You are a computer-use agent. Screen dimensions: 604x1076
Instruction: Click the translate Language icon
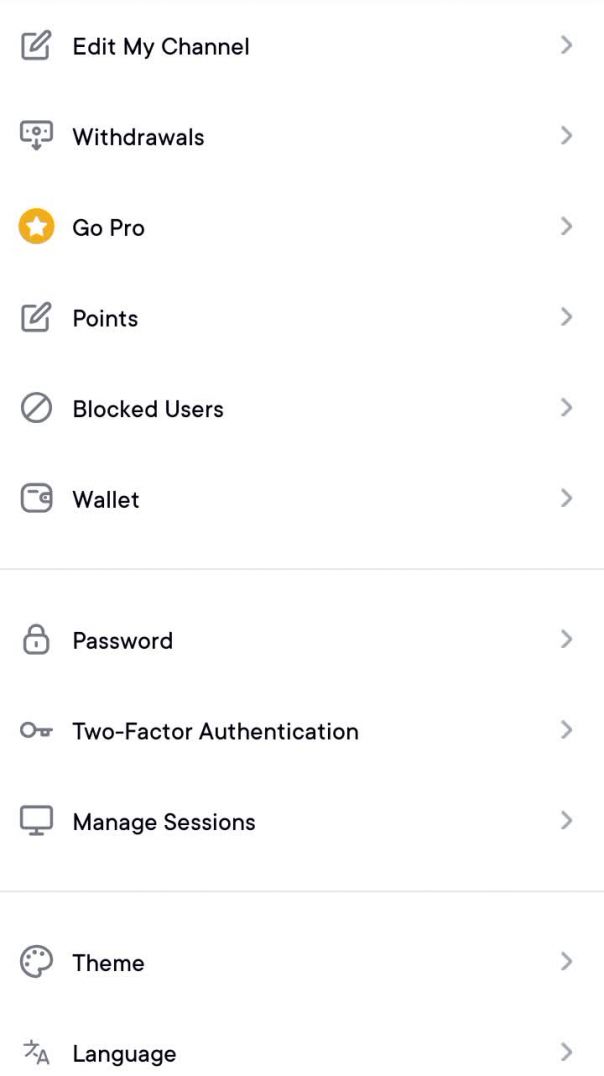36,1052
